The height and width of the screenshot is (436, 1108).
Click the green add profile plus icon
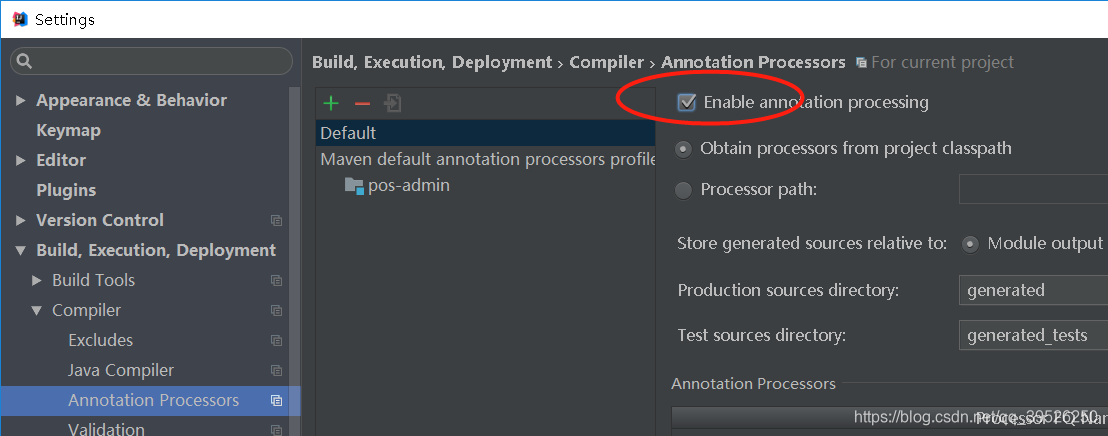[331, 103]
